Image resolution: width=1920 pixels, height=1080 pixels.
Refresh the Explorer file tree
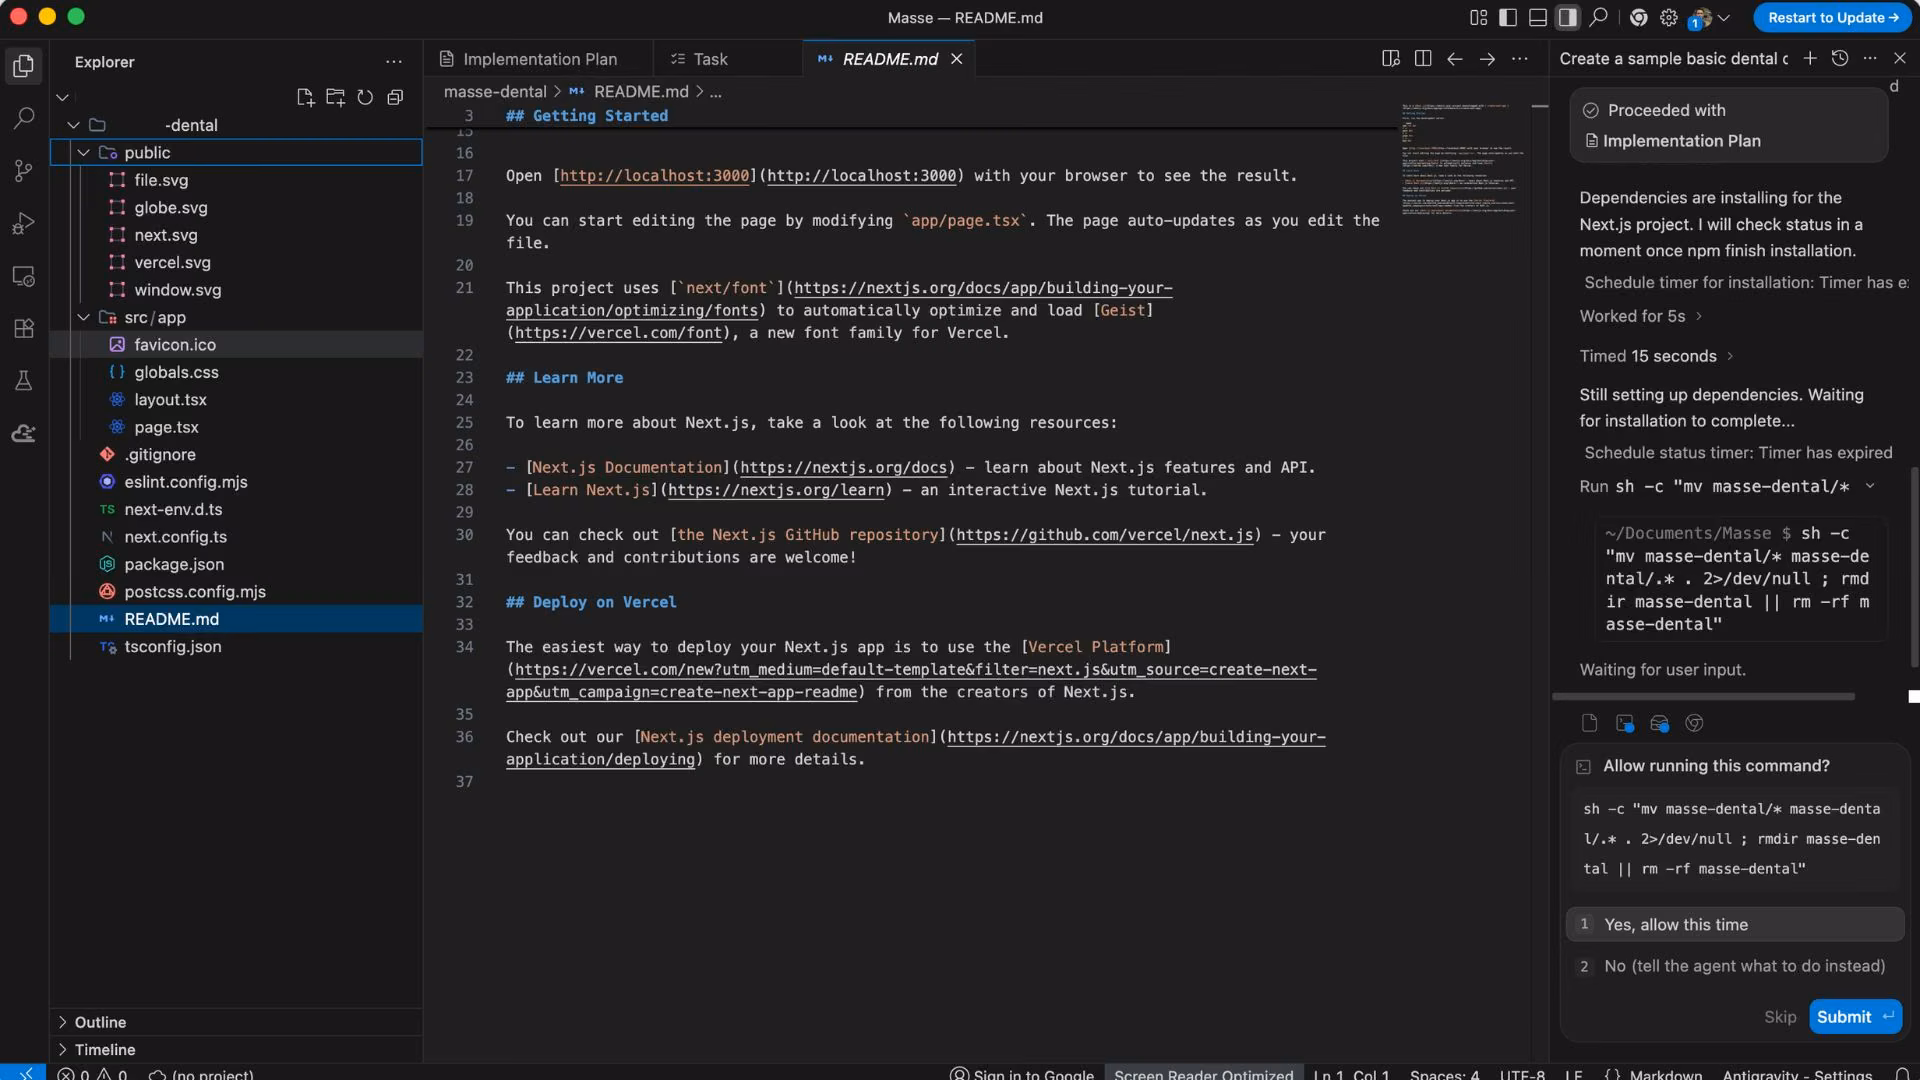click(x=365, y=97)
